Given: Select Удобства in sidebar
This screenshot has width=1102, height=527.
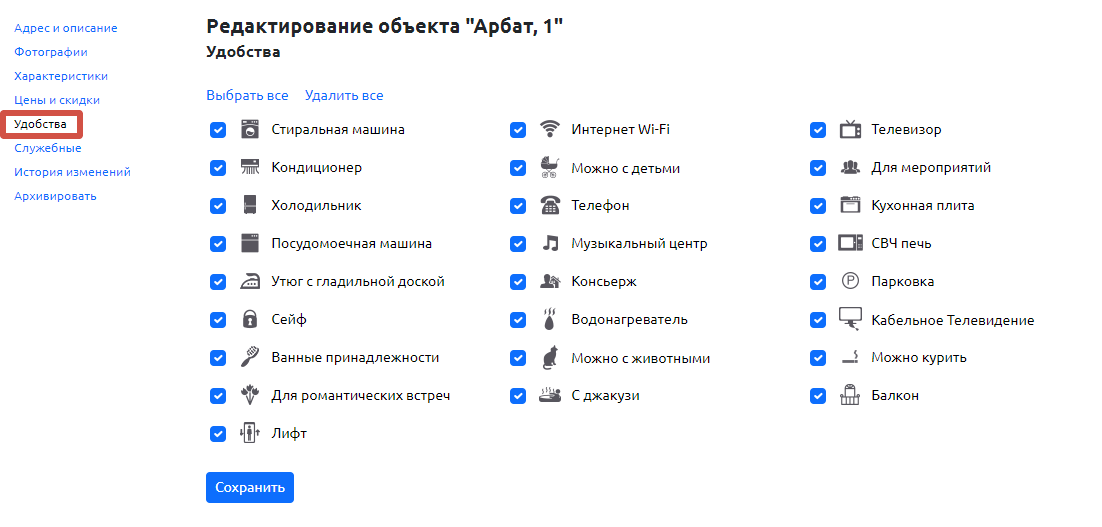Looking at the screenshot, I should tap(41, 124).
